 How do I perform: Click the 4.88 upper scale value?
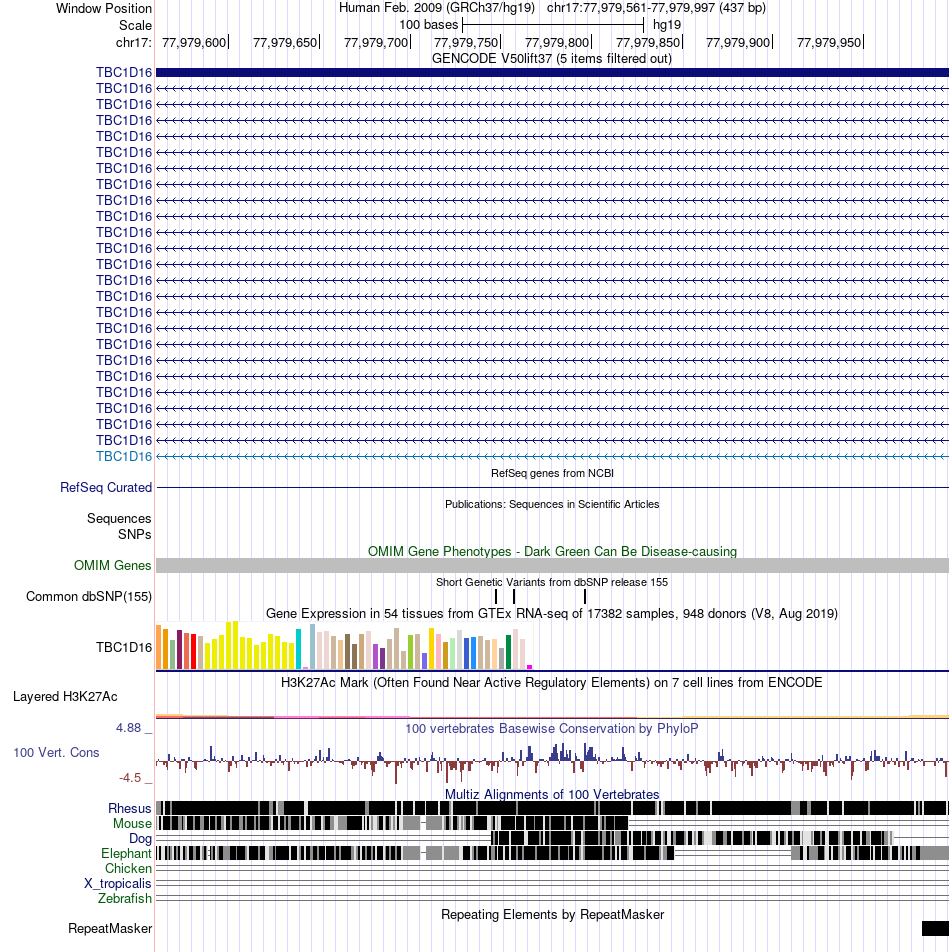129,727
